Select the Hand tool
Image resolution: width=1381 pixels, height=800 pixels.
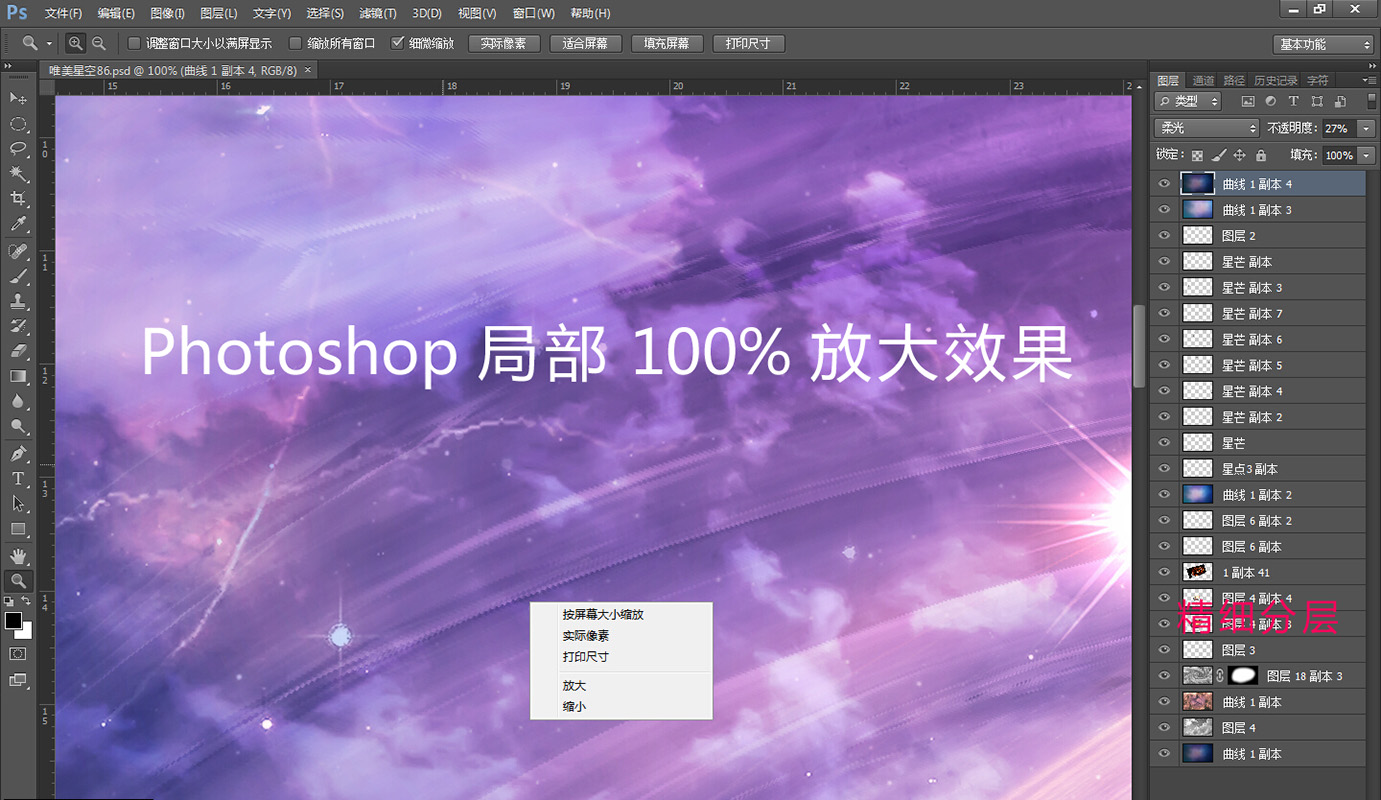pos(18,556)
